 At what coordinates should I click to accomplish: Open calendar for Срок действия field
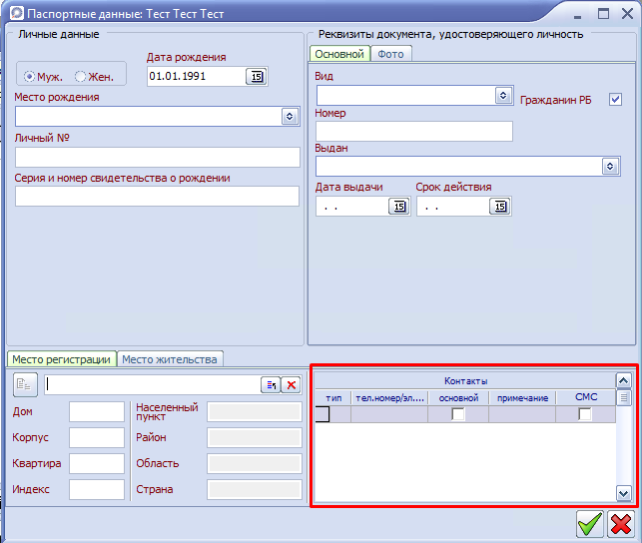click(x=499, y=206)
